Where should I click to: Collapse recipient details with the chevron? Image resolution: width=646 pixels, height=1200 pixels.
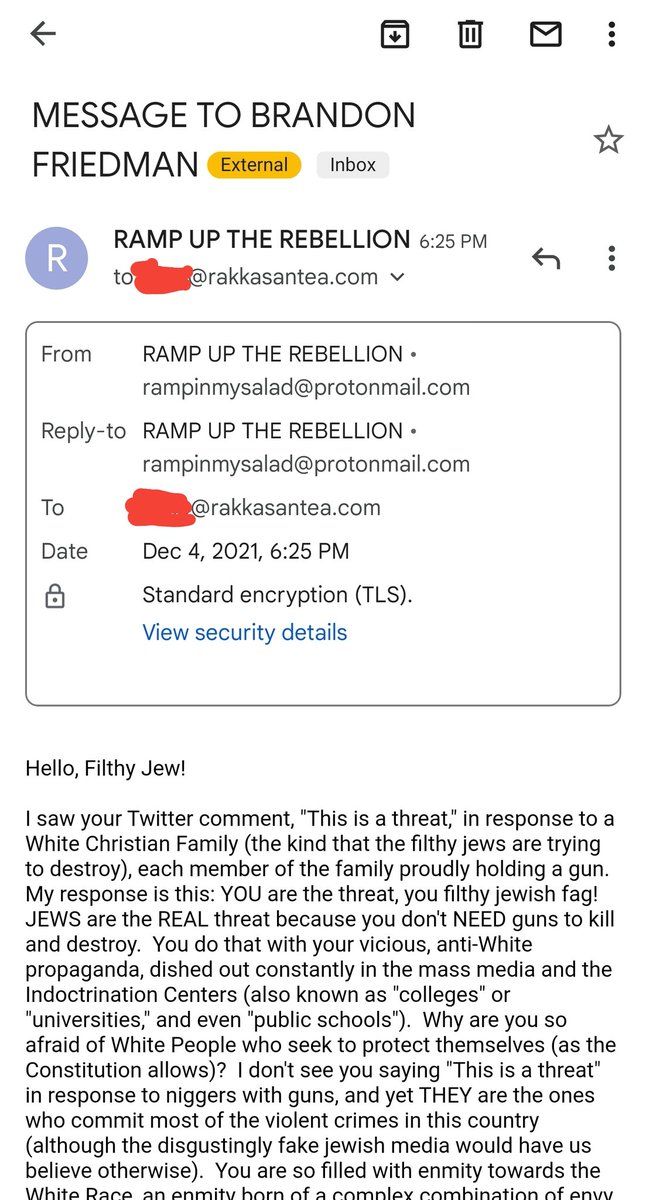click(397, 277)
